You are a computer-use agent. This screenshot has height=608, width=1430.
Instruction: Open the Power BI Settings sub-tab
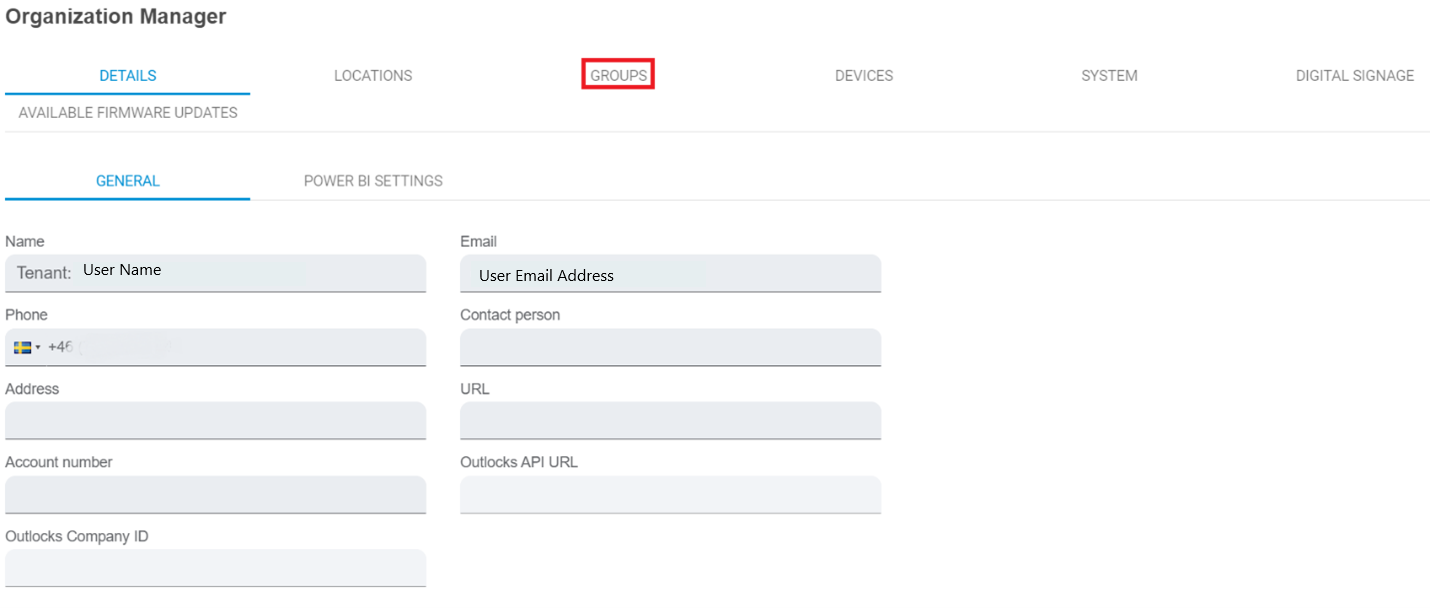coord(372,181)
